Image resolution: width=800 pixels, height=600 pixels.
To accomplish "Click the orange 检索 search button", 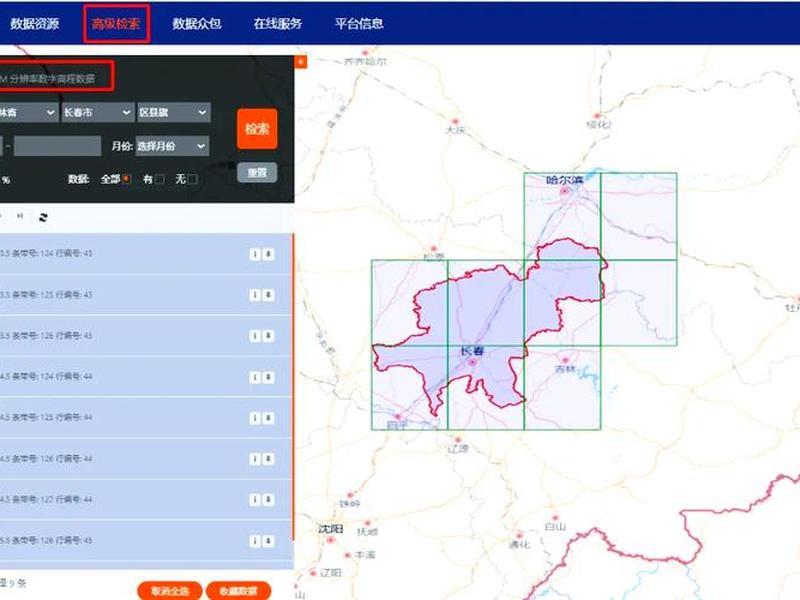I will 257,129.
